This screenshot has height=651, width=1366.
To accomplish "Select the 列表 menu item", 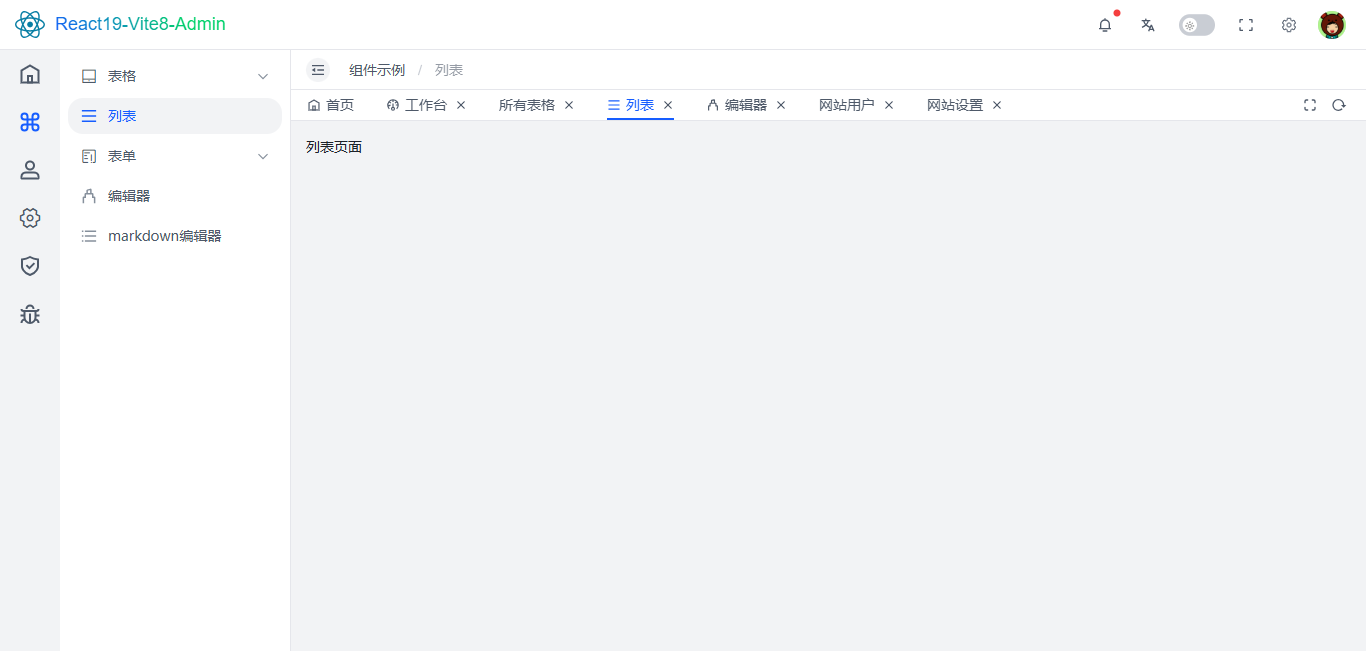I will coord(175,116).
